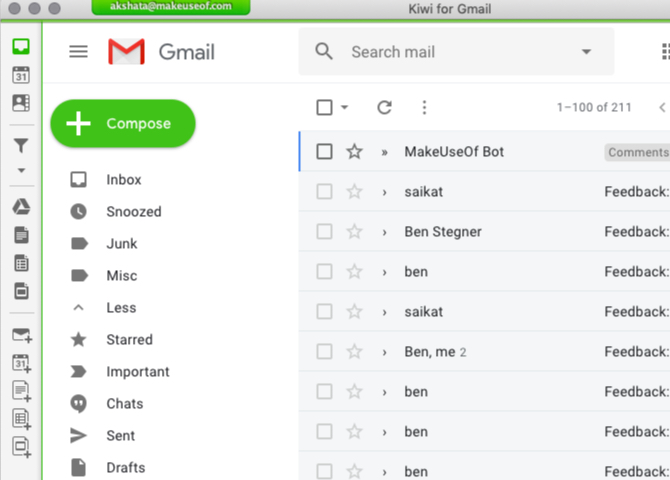Select the MakeUseOf Bot email checkbox
The image size is (670, 480).
point(324,152)
